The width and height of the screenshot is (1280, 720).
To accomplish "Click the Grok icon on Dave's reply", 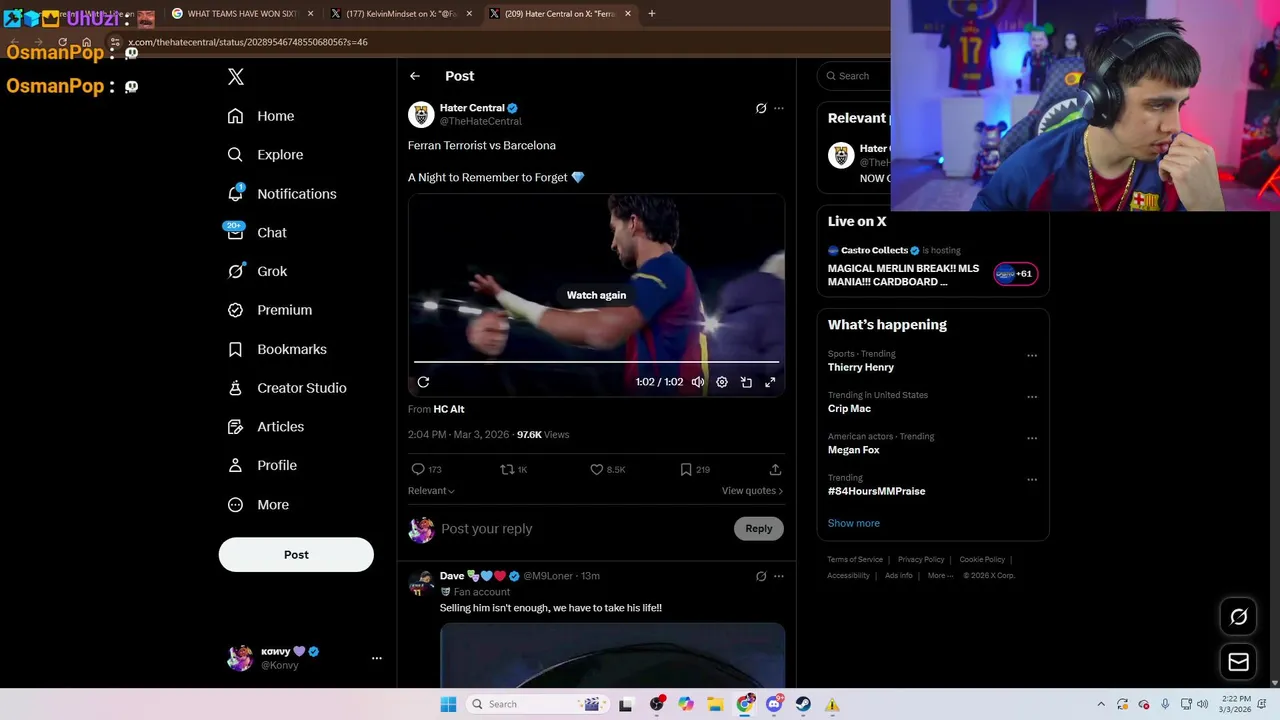I will 761,576.
